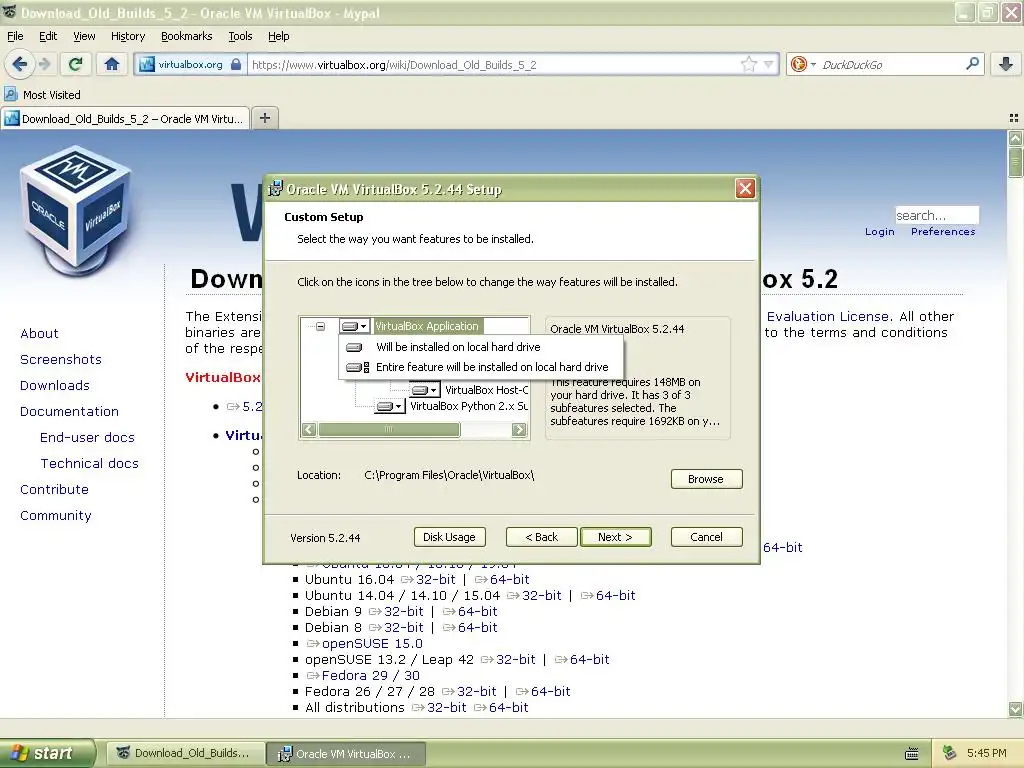Click the VirtualBox cube logo
The image size is (1024, 768).
point(76,209)
